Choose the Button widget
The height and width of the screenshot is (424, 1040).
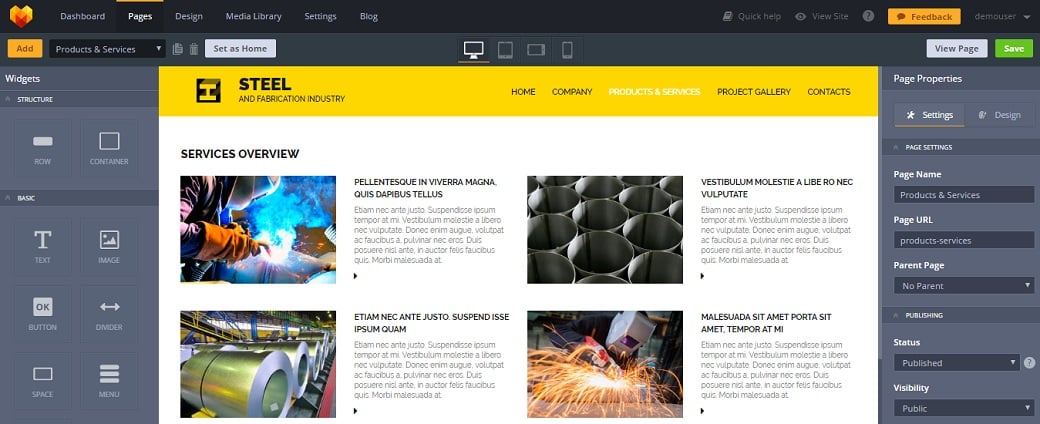point(42,313)
